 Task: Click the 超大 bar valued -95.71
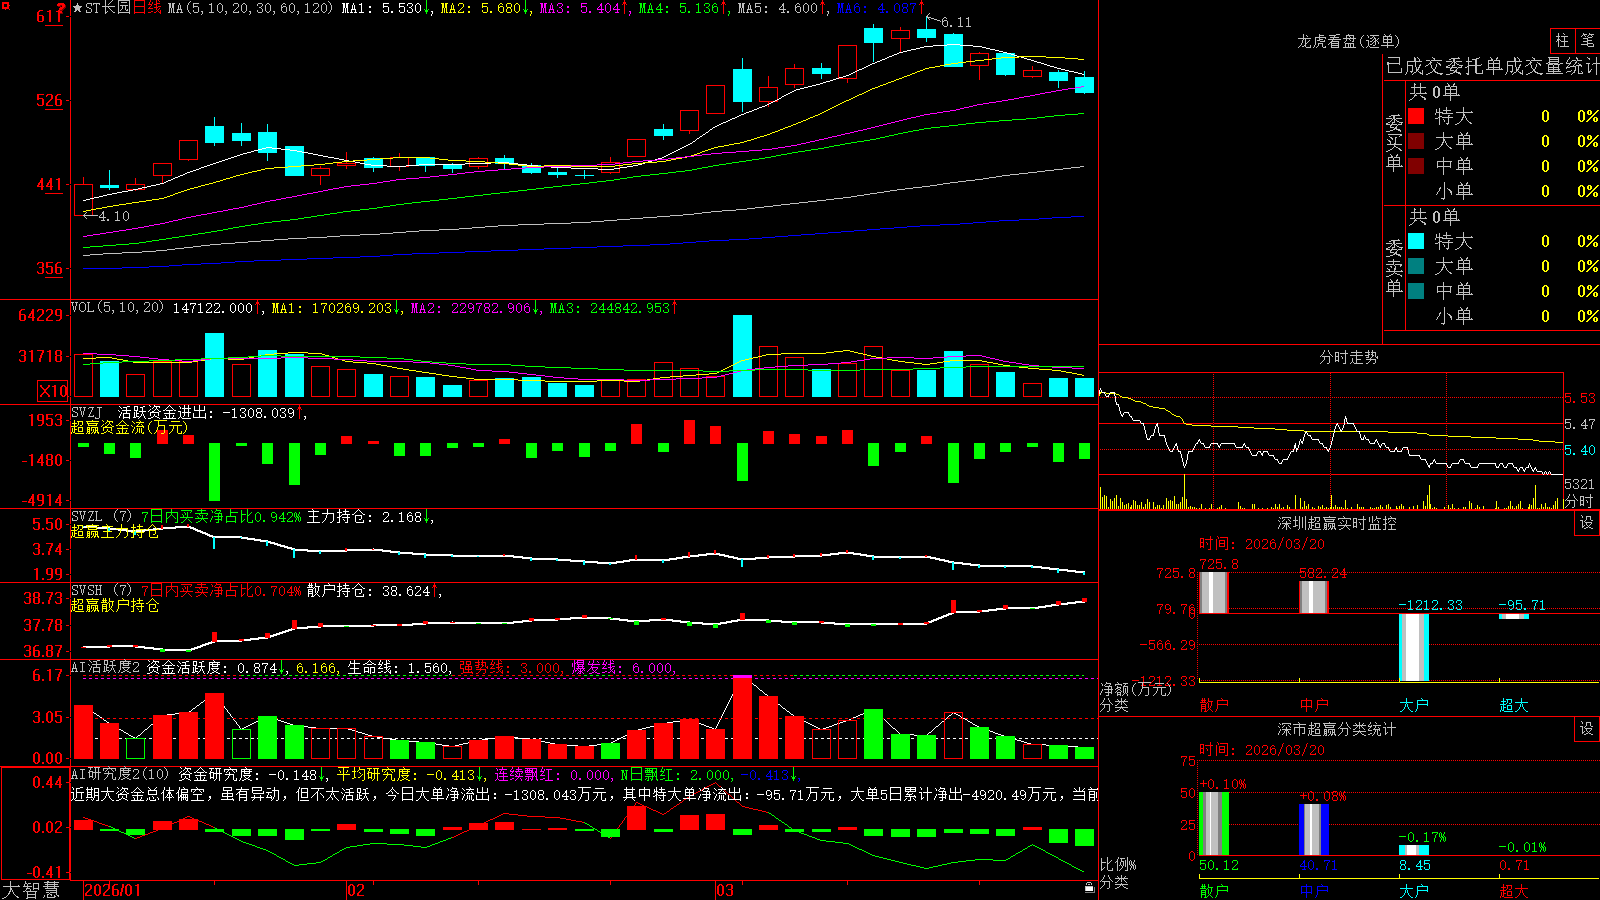click(1514, 616)
